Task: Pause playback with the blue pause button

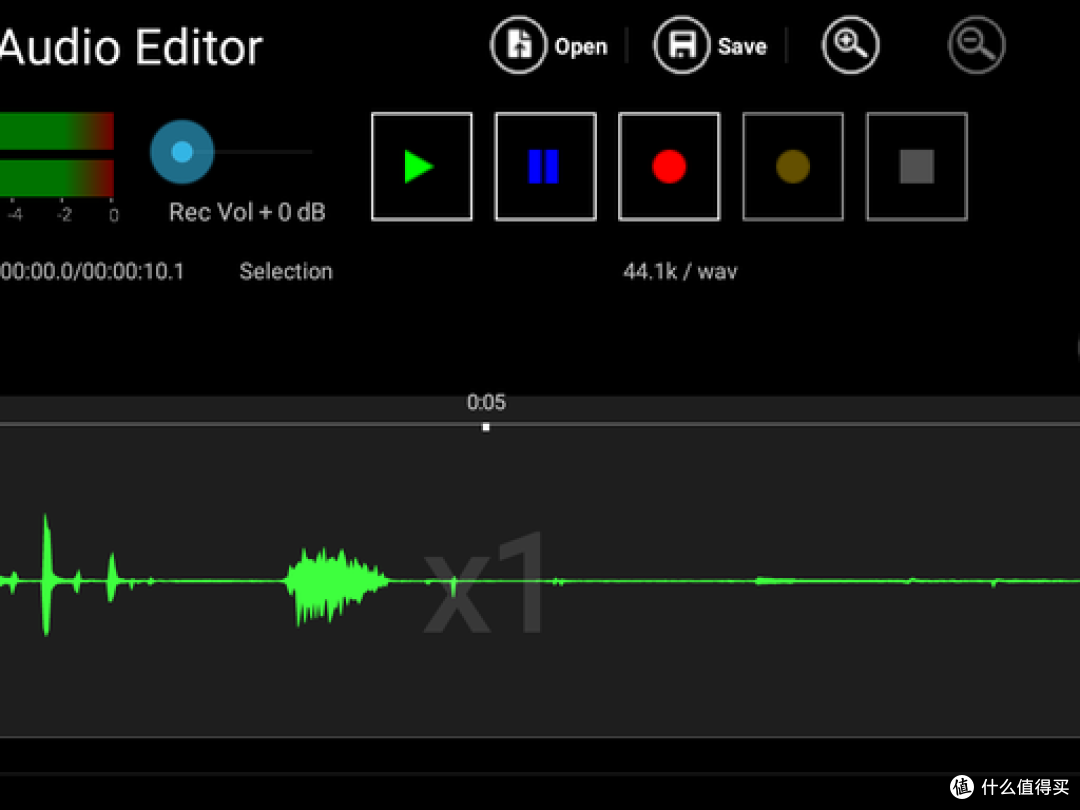Action: tap(546, 167)
